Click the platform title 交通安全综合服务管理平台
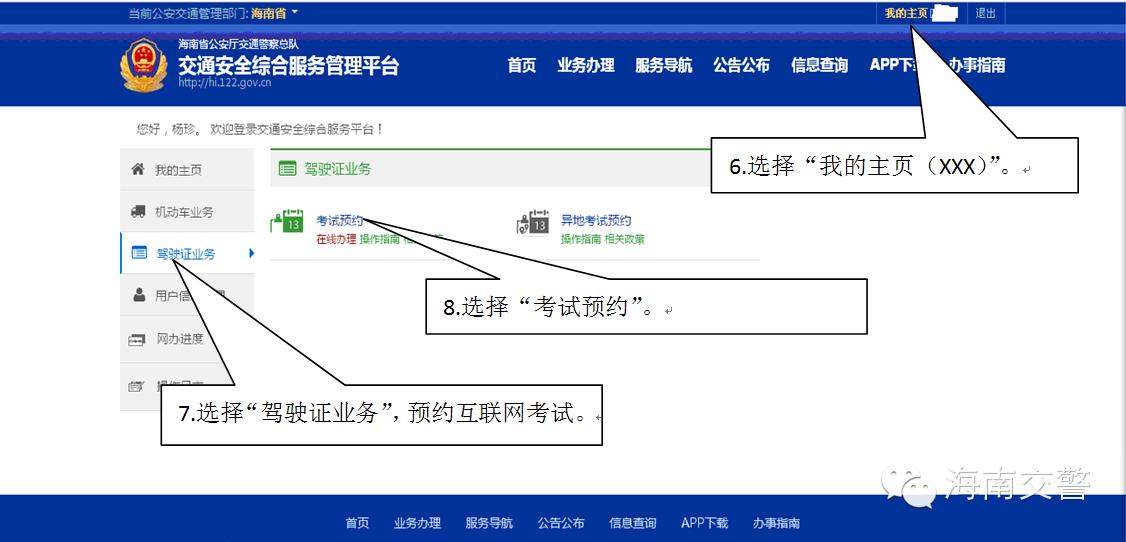 tap(288, 65)
